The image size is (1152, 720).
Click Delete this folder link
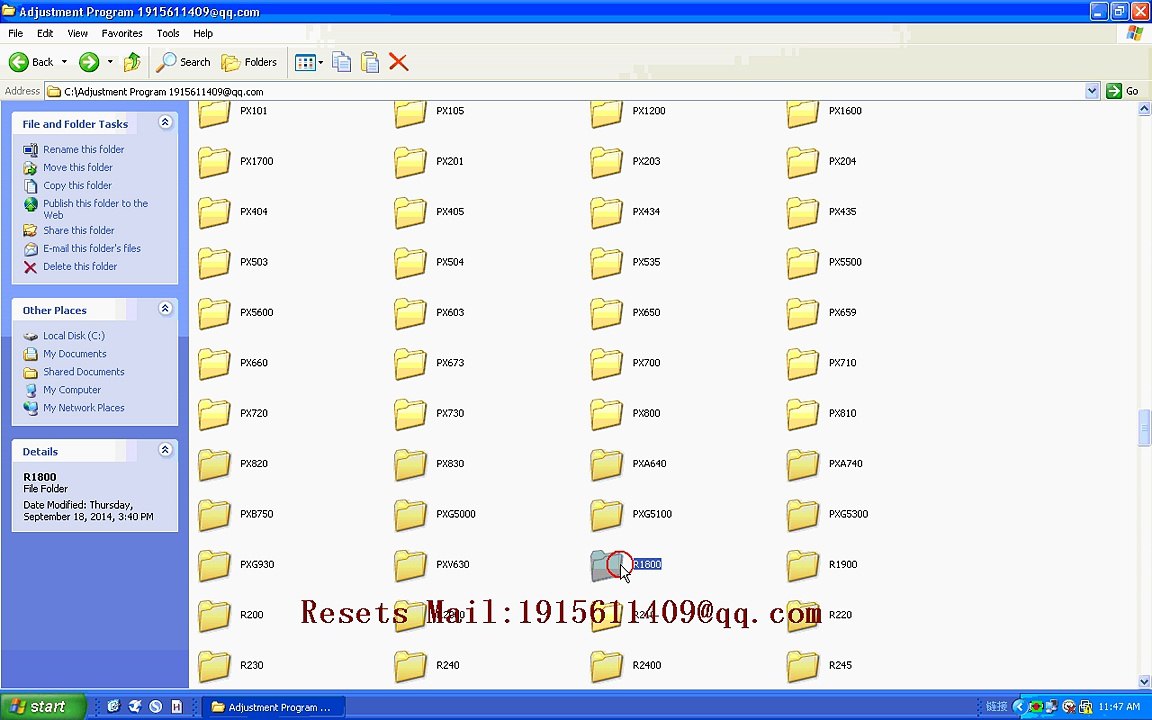tap(79, 267)
